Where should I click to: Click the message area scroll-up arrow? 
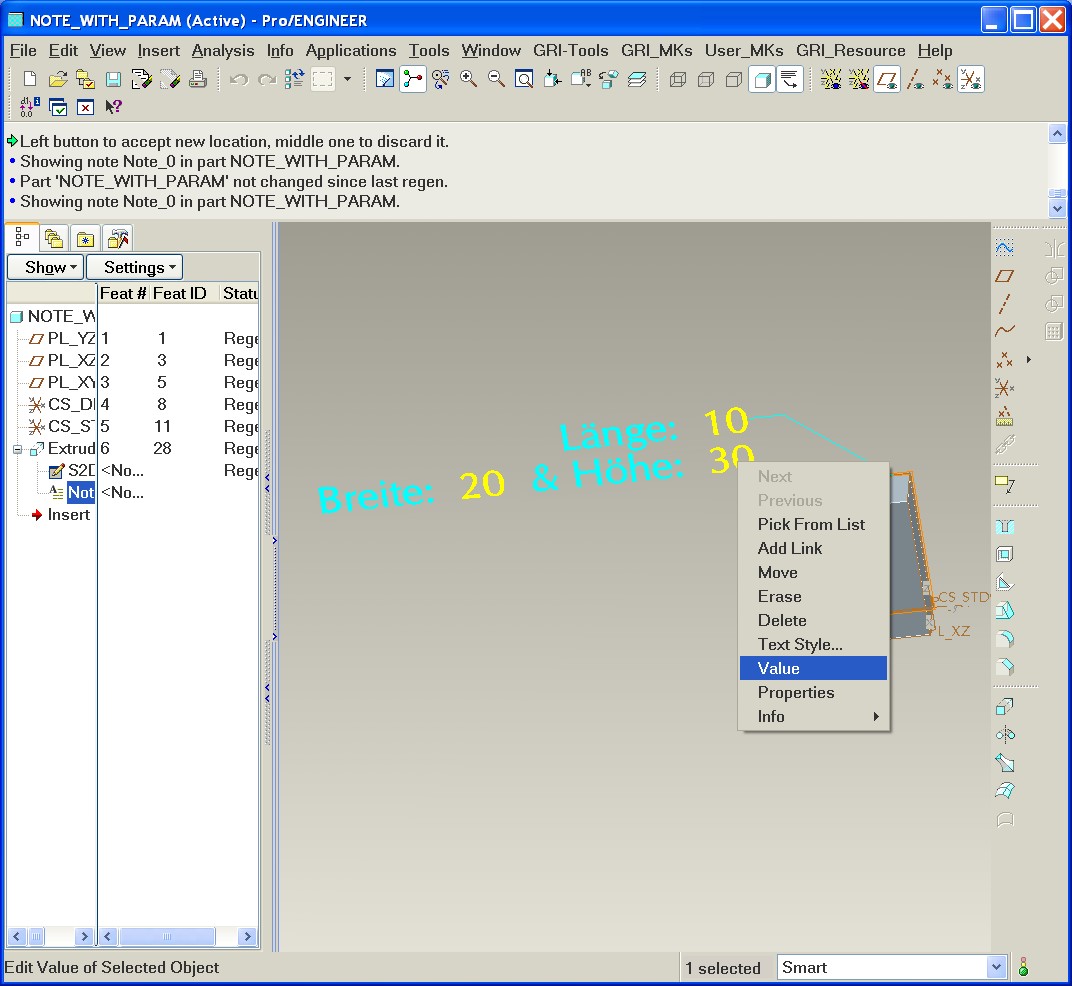(1057, 134)
